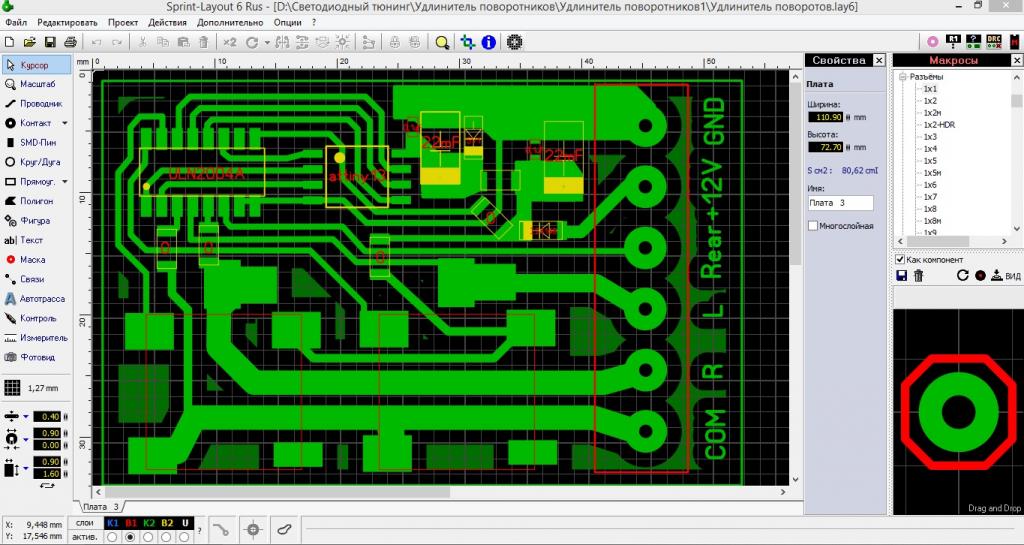Select the 1x2-HDR macro entry
Viewport: 1024px width, 545px height.
(939, 125)
